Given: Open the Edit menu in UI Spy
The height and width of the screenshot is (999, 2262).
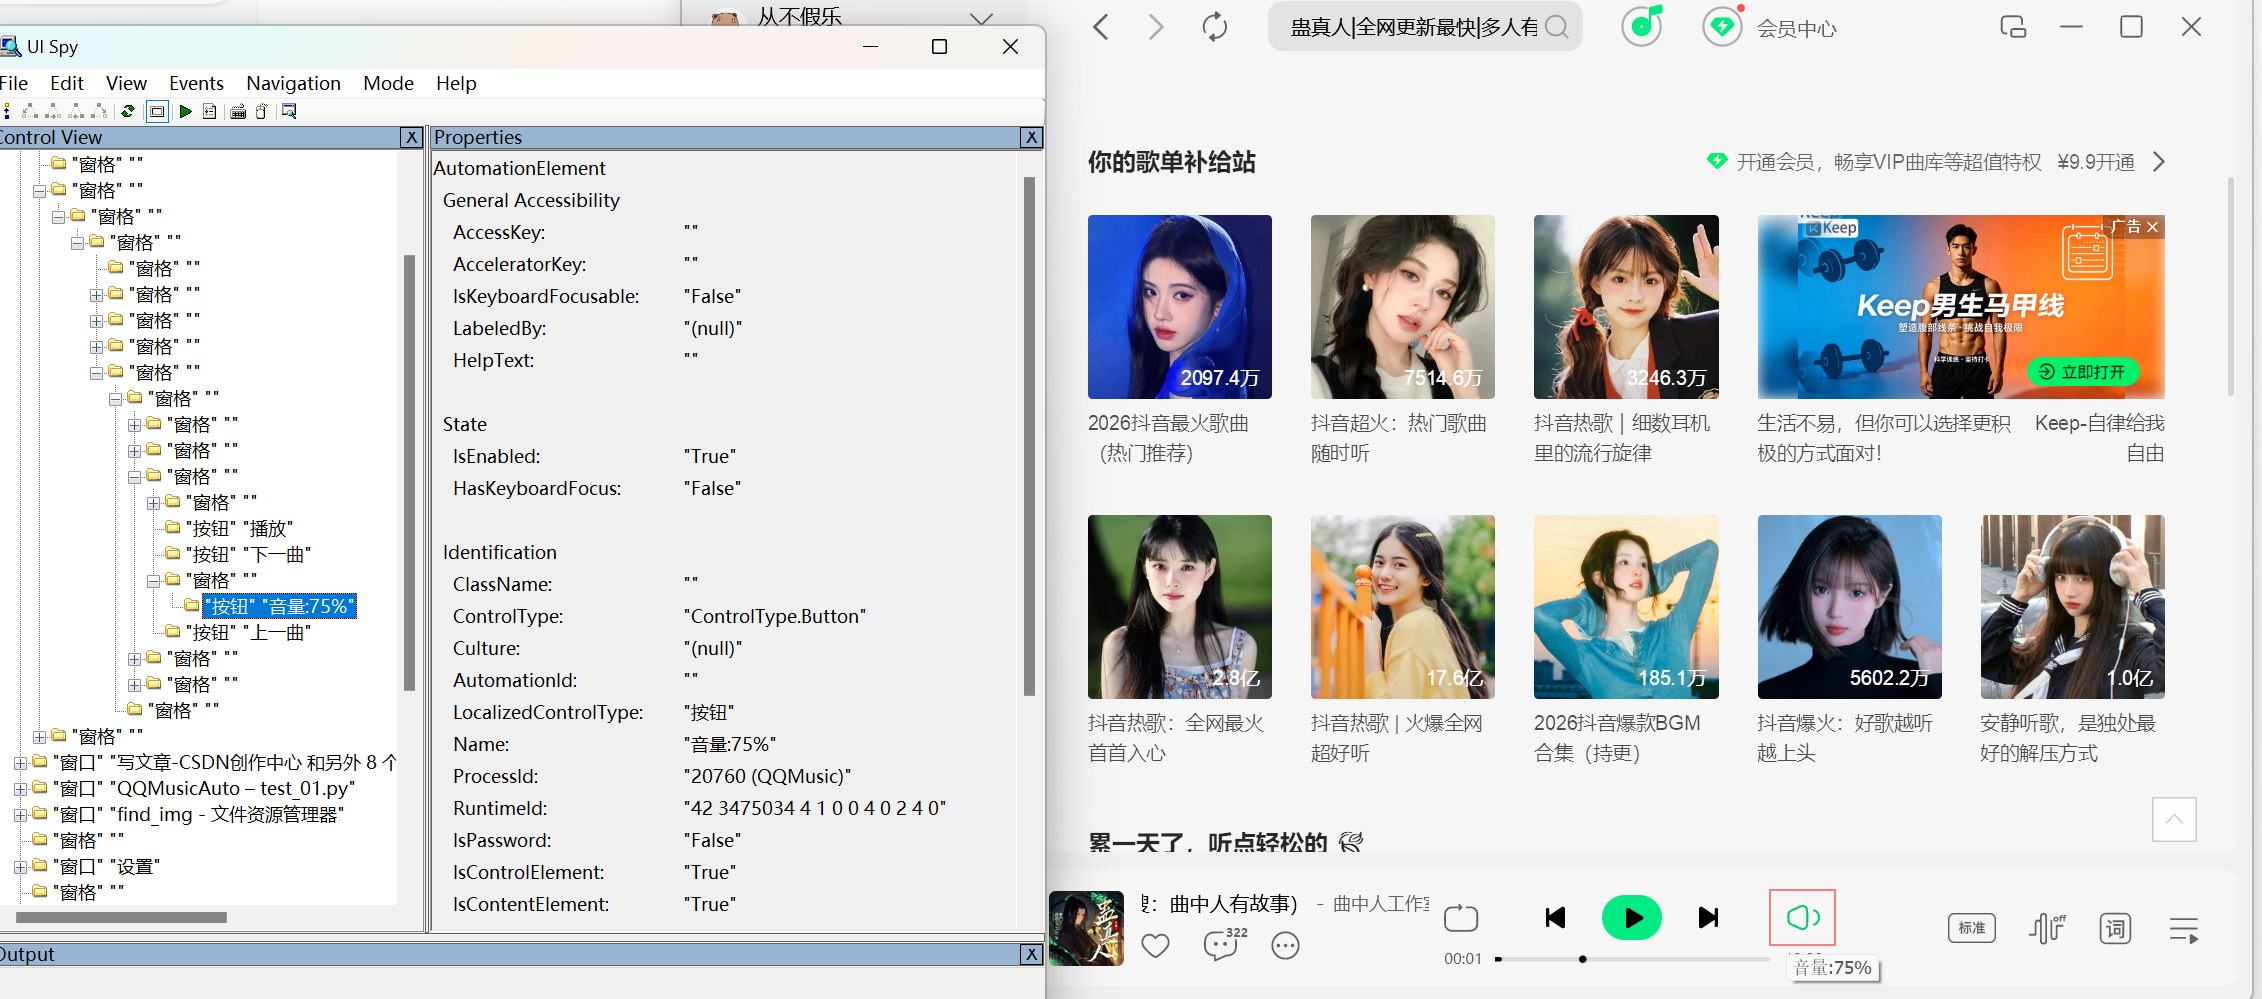Looking at the screenshot, I should tap(67, 83).
